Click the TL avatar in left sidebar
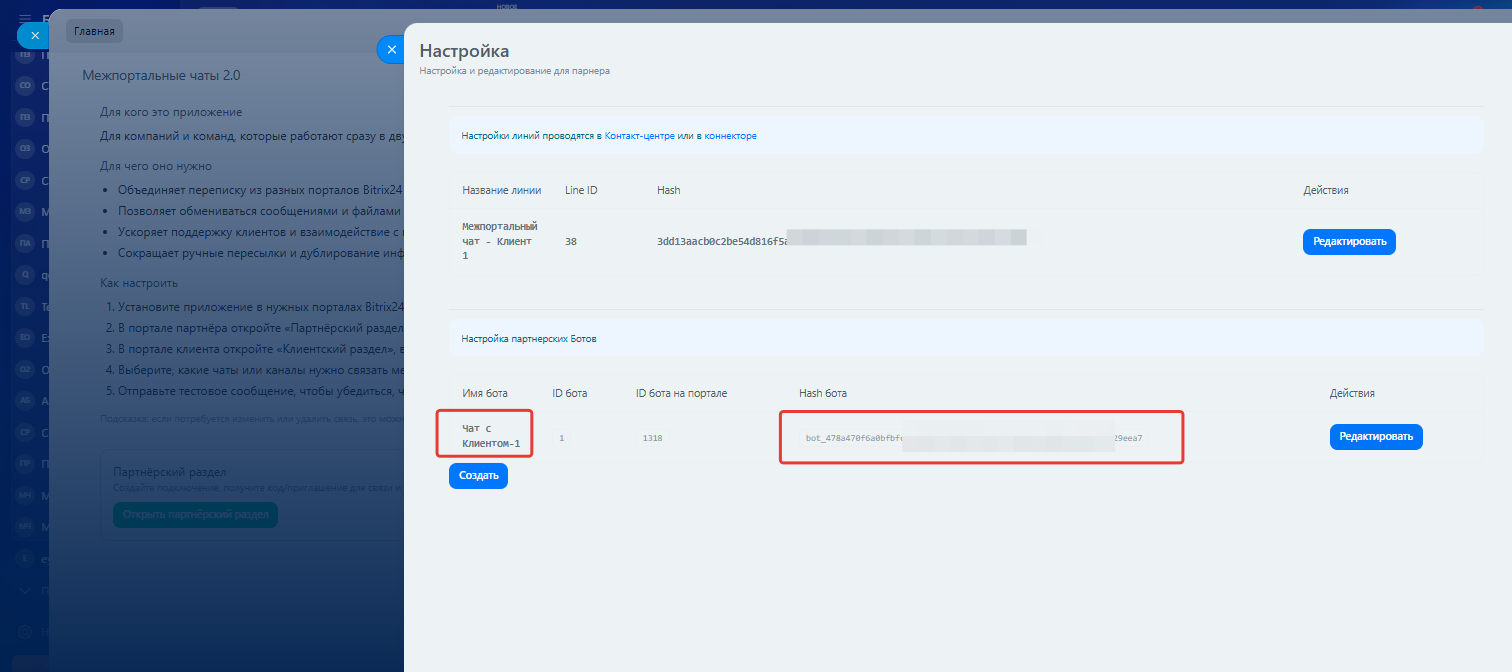Viewport: 1512px width, 672px height. pyautogui.click(x=26, y=307)
